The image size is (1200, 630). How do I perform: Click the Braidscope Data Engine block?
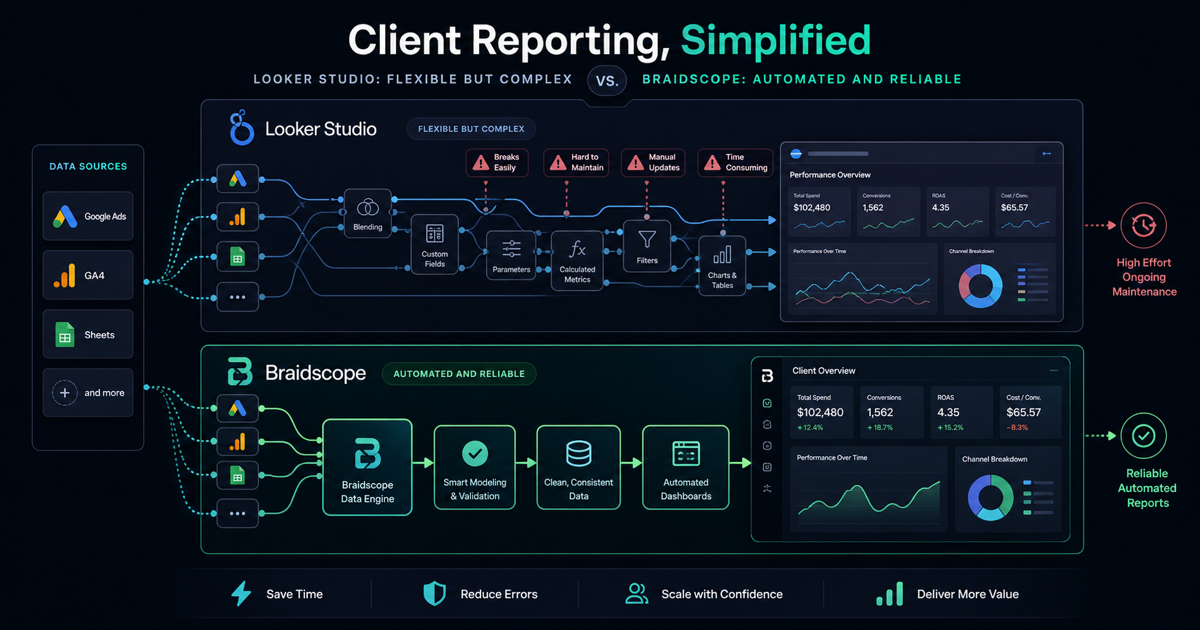[x=367, y=468]
